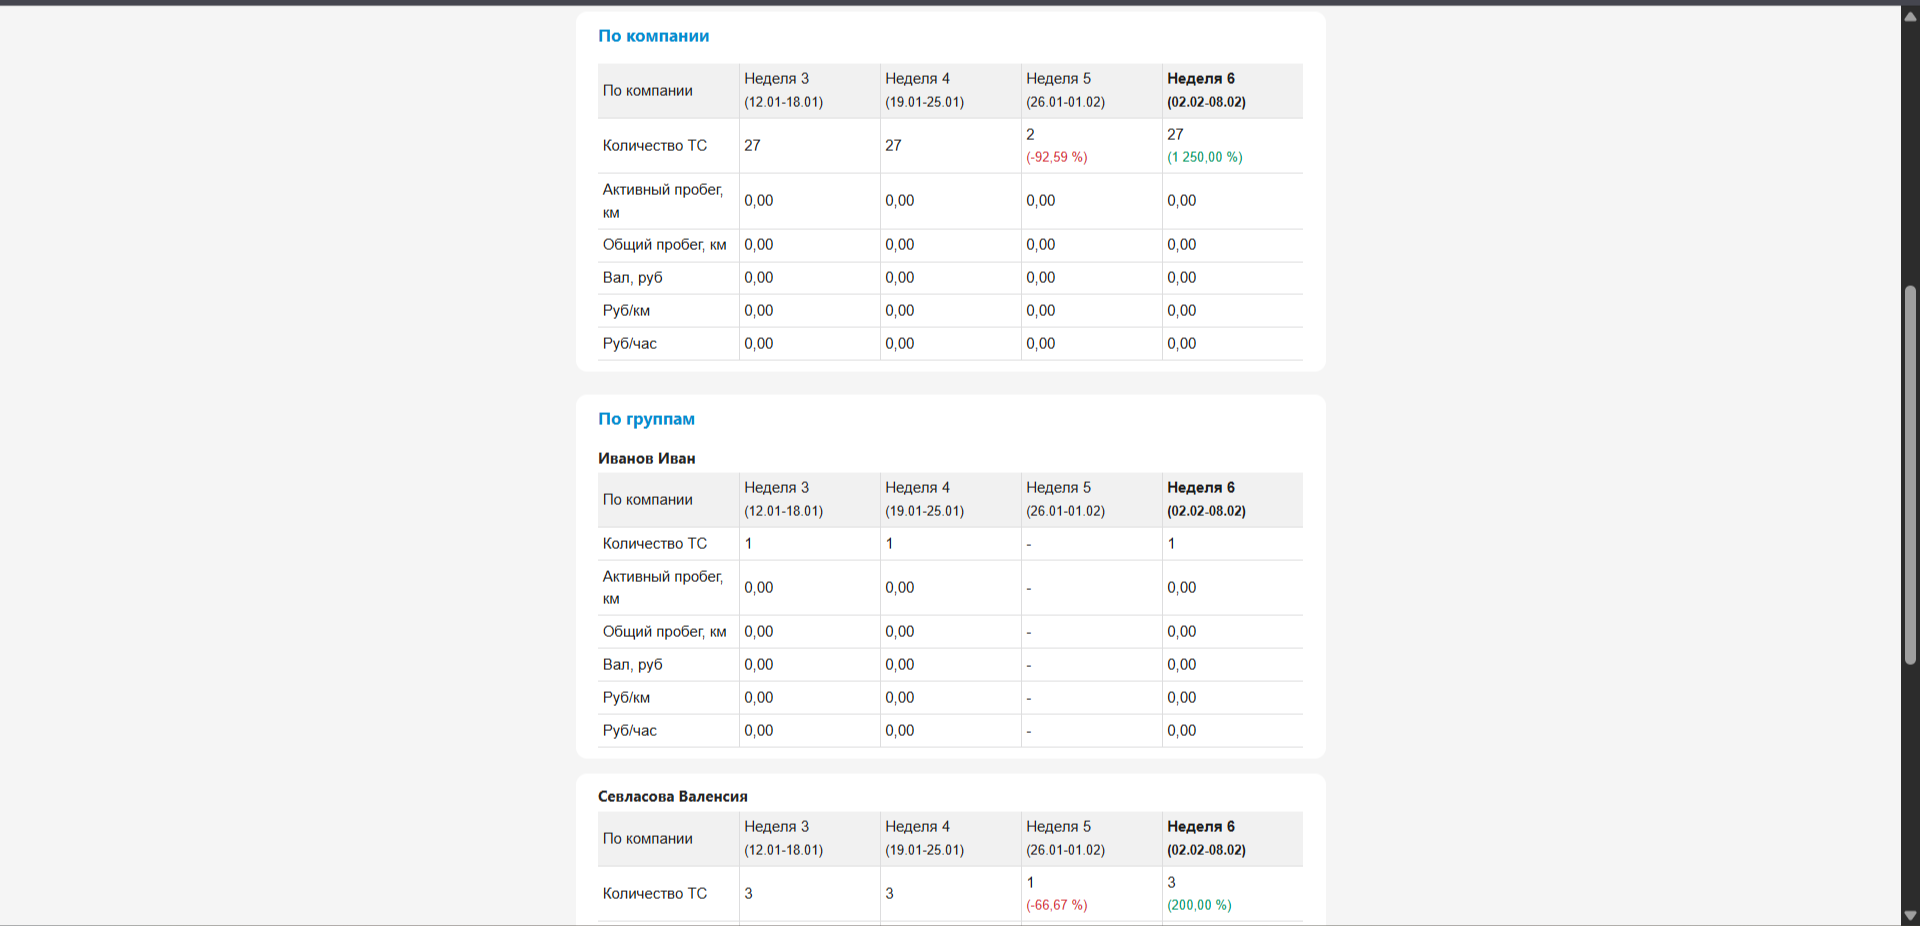Click "Общий пробег, км" label in top company table
The width and height of the screenshot is (1920, 926).
click(x=664, y=245)
